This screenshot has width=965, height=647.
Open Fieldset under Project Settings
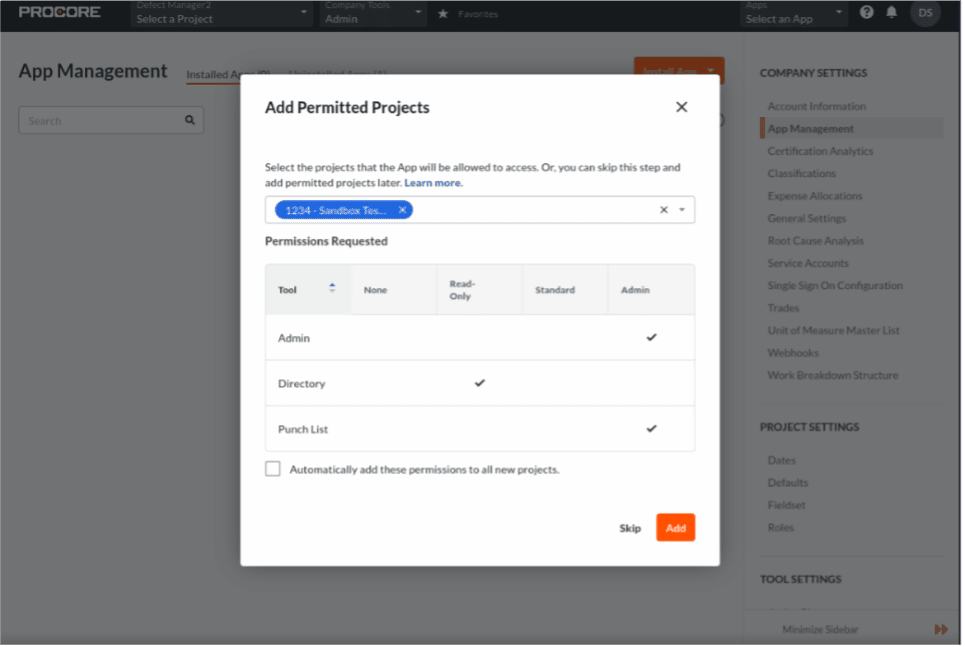pos(789,506)
